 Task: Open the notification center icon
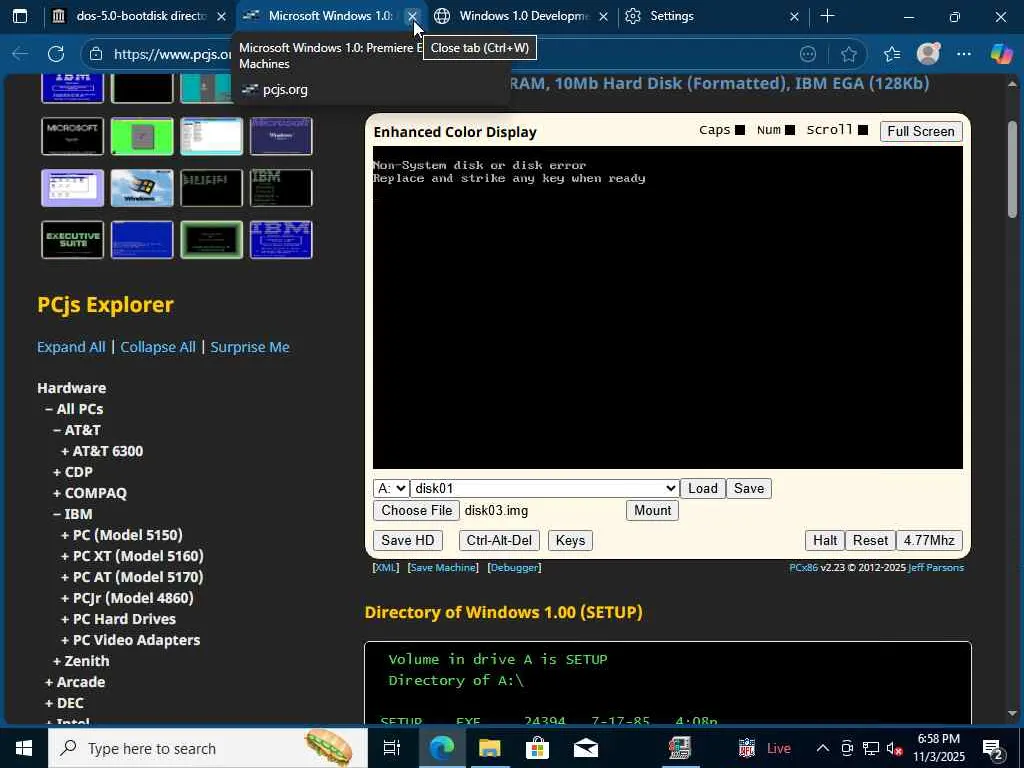point(993,748)
